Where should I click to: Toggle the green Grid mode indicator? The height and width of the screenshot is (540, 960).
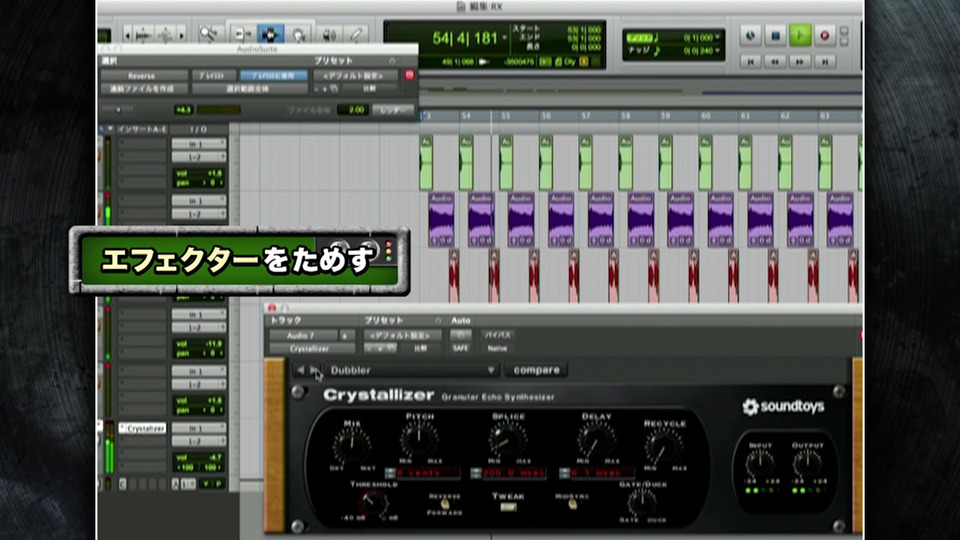pos(639,37)
